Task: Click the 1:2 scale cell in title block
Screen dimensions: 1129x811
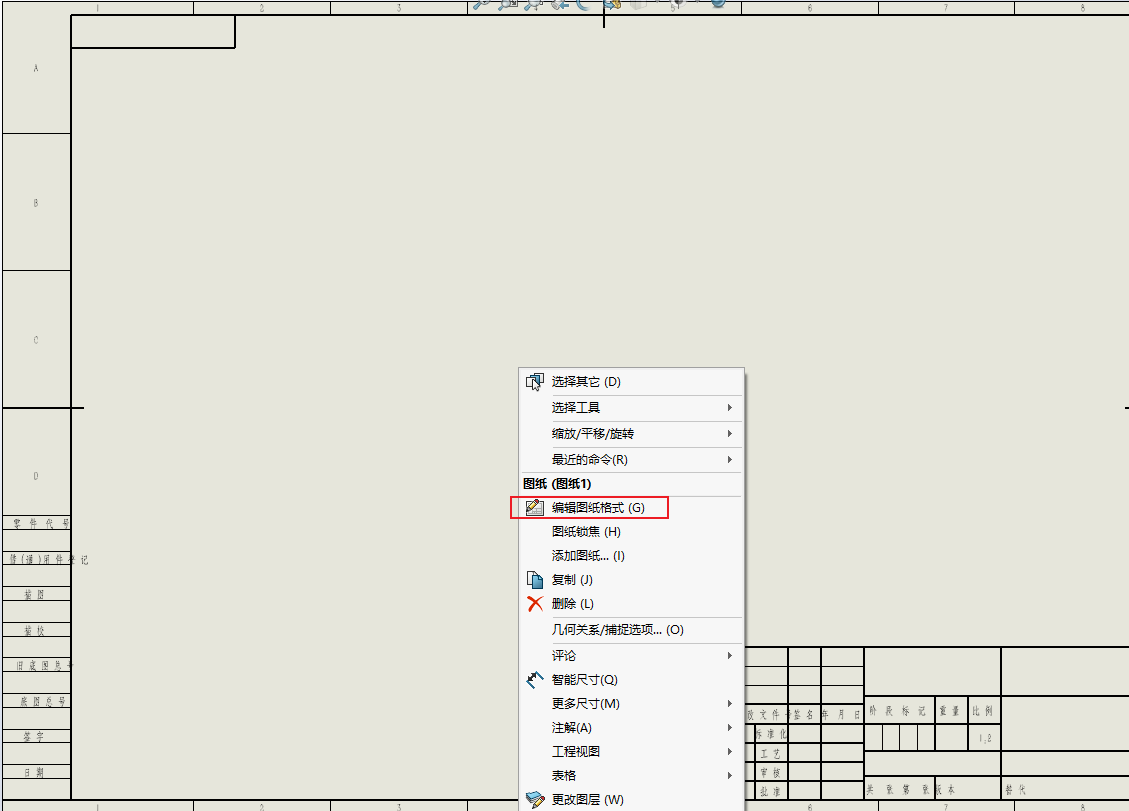Action: (986, 739)
